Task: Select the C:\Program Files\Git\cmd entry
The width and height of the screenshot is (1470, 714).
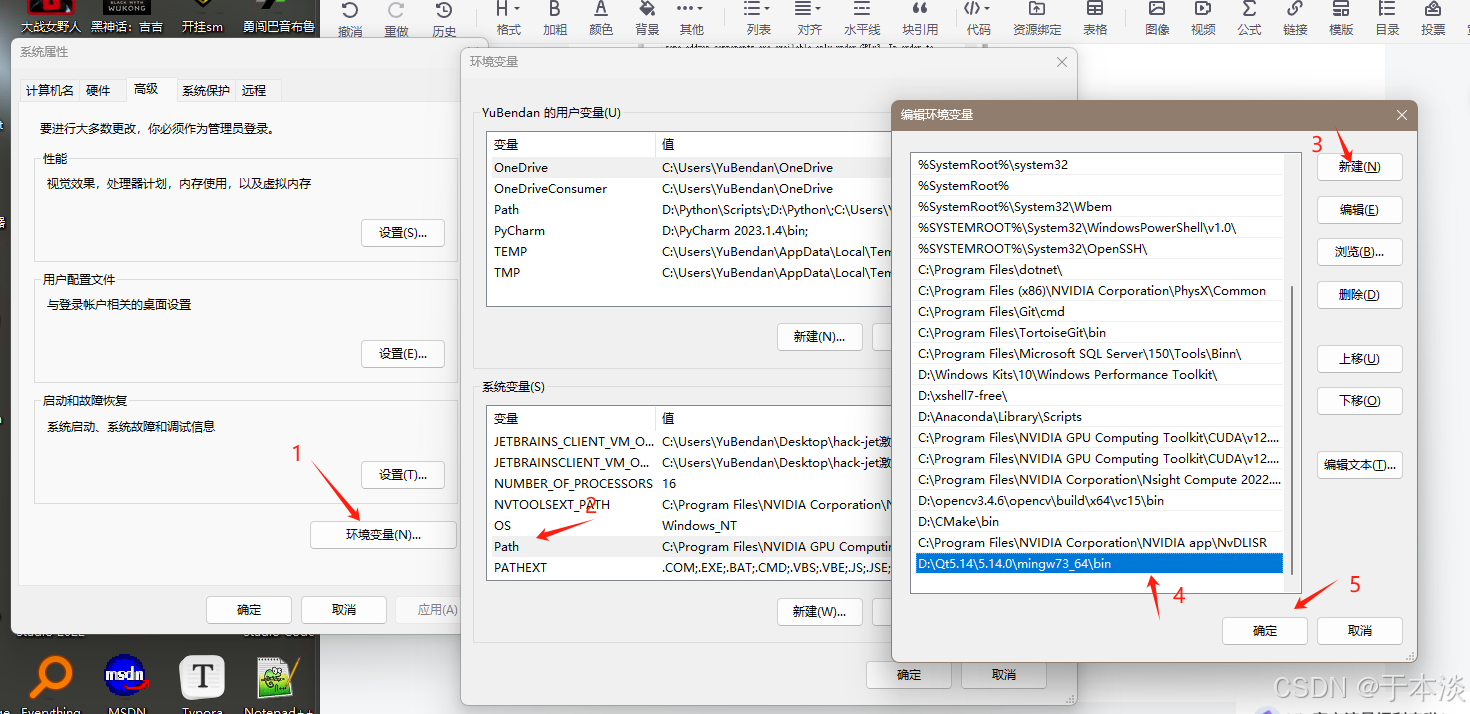Action: pos(1099,312)
